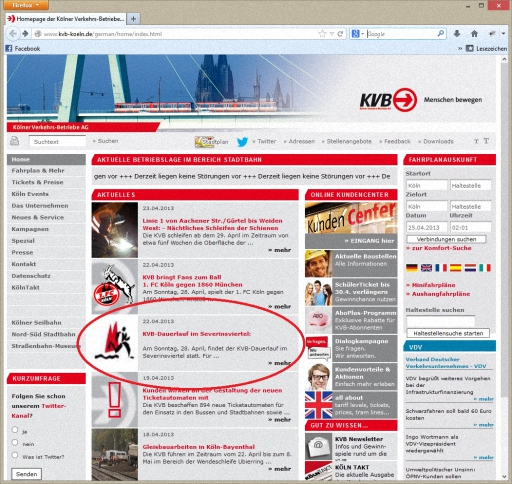Click the Startort Haltestelle input field

pos(470,185)
